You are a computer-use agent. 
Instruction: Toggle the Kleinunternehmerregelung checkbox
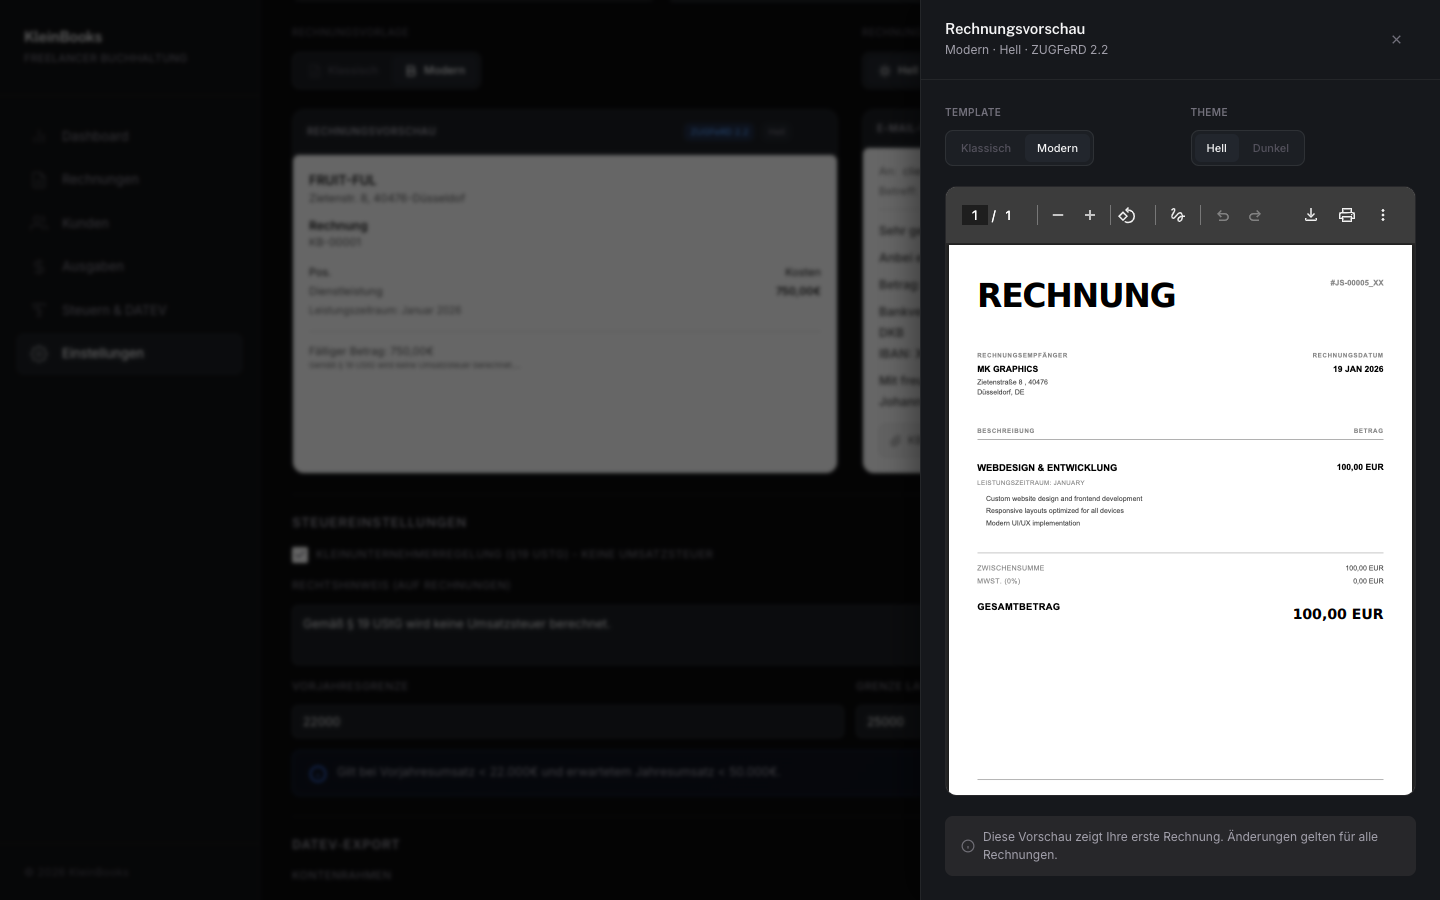tap(300, 554)
